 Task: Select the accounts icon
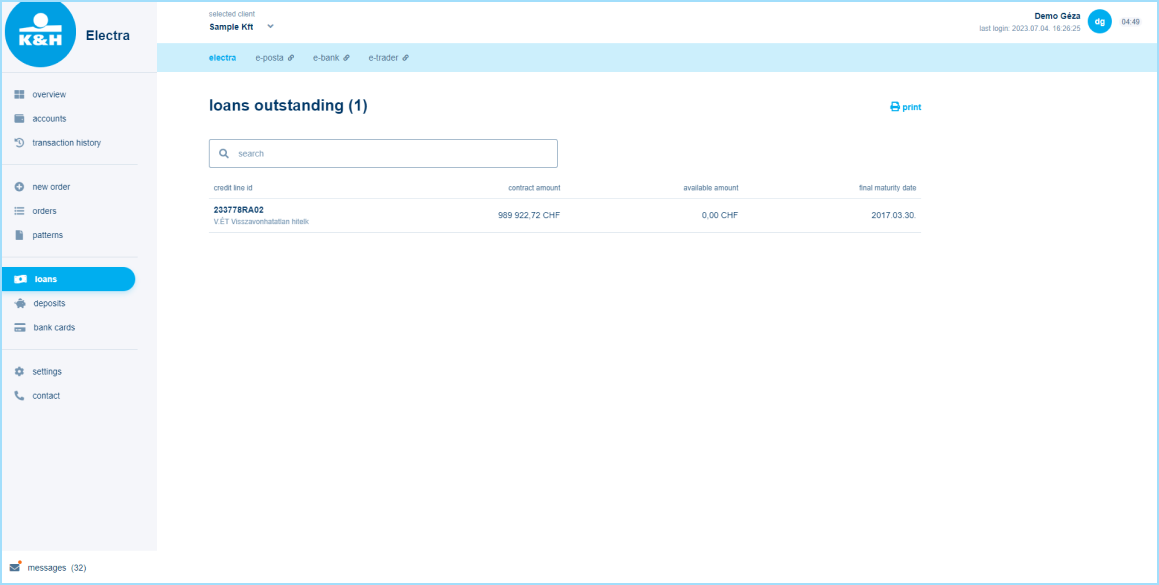17,118
